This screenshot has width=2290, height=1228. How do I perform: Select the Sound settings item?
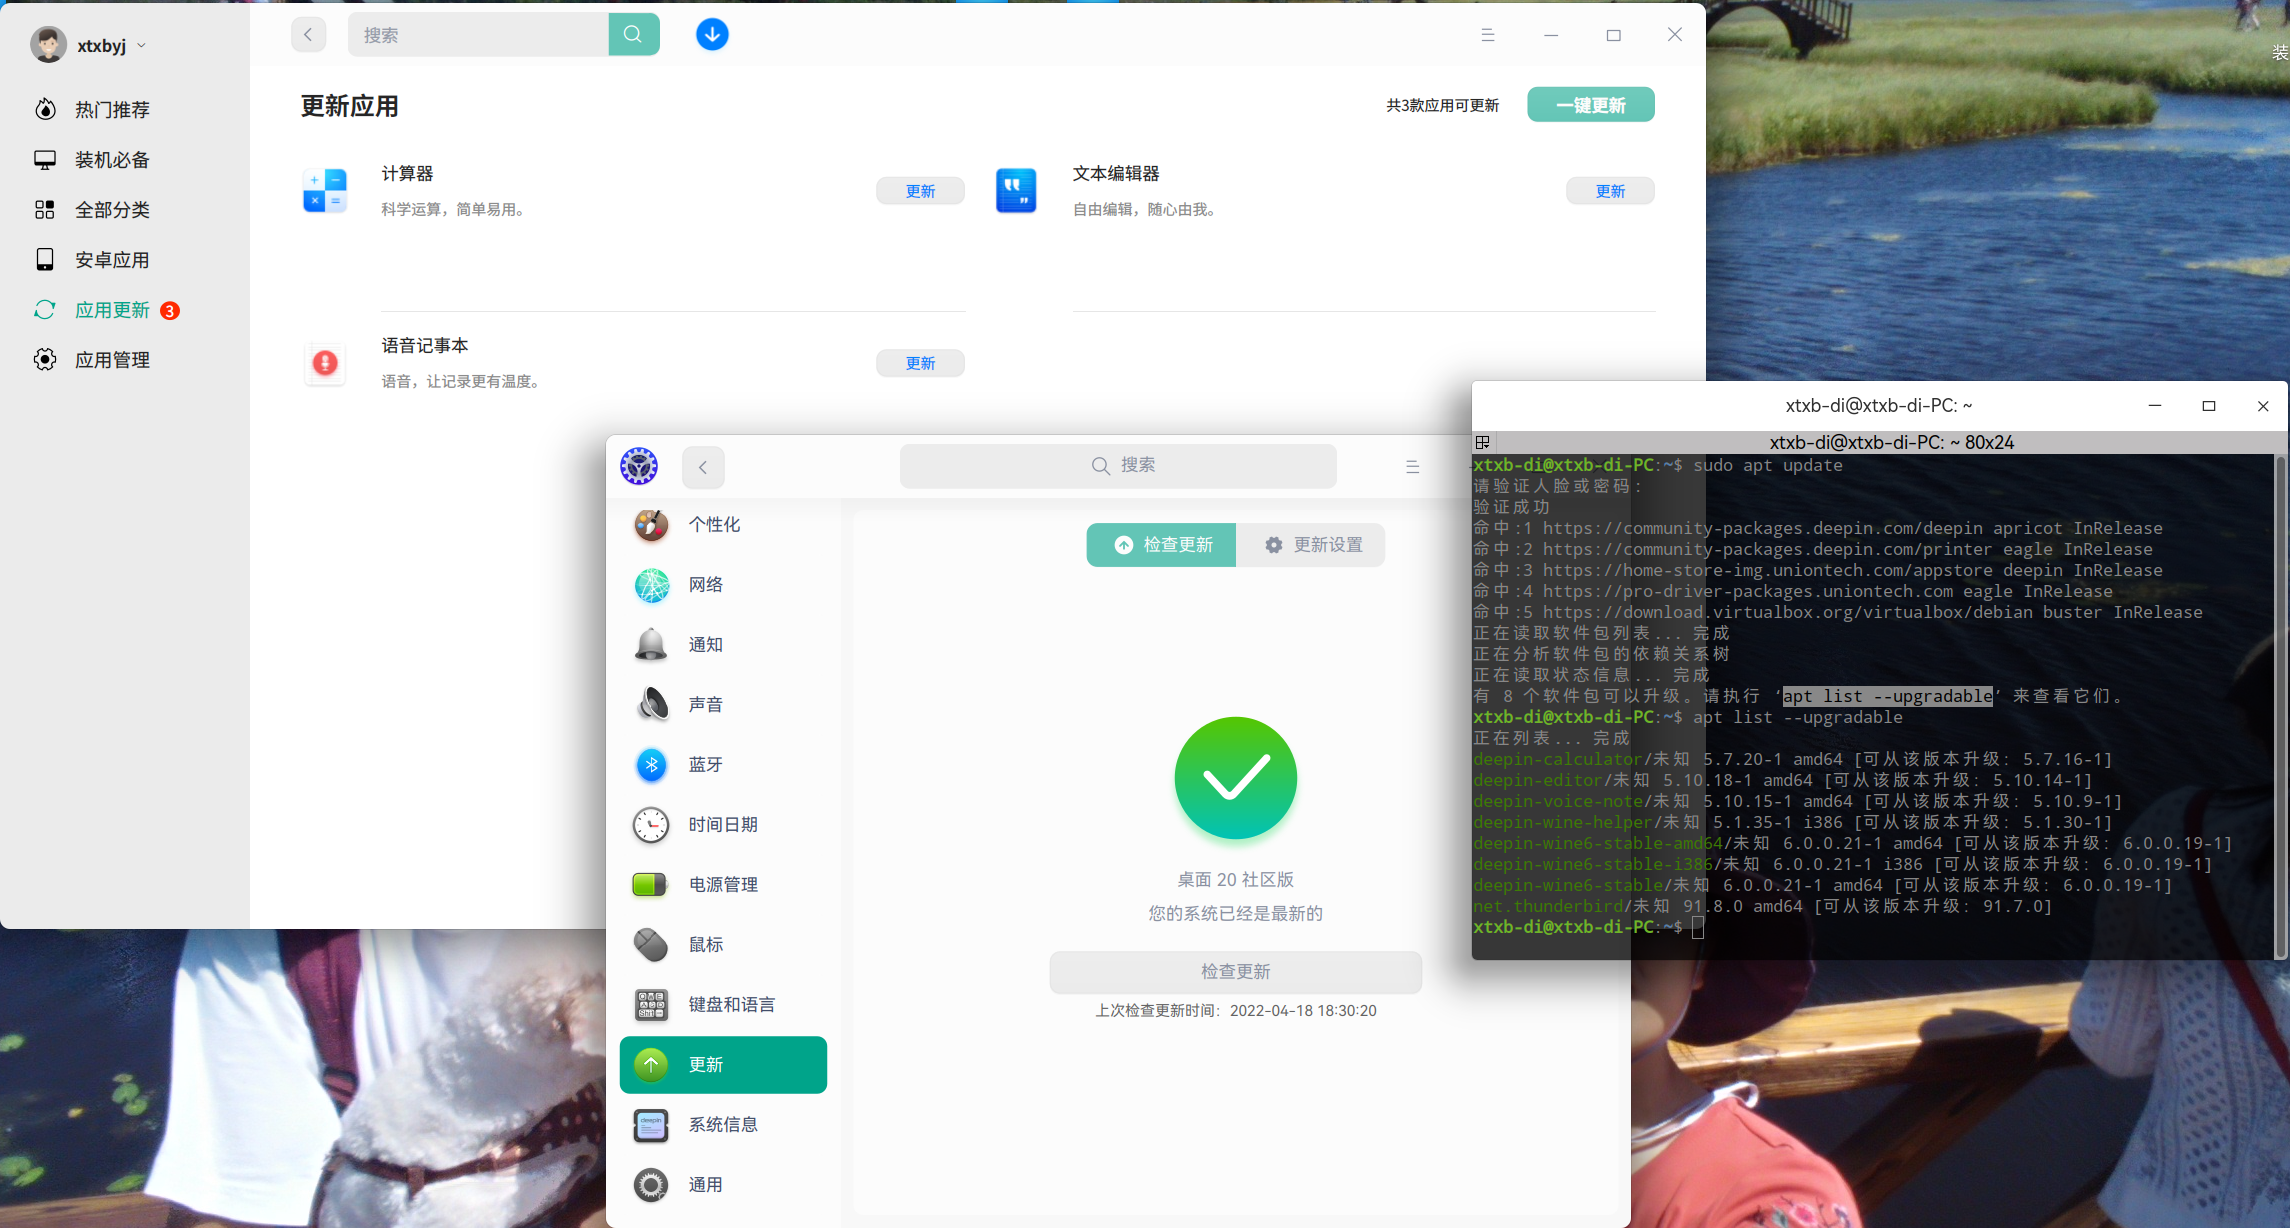click(x=705, y=705)
